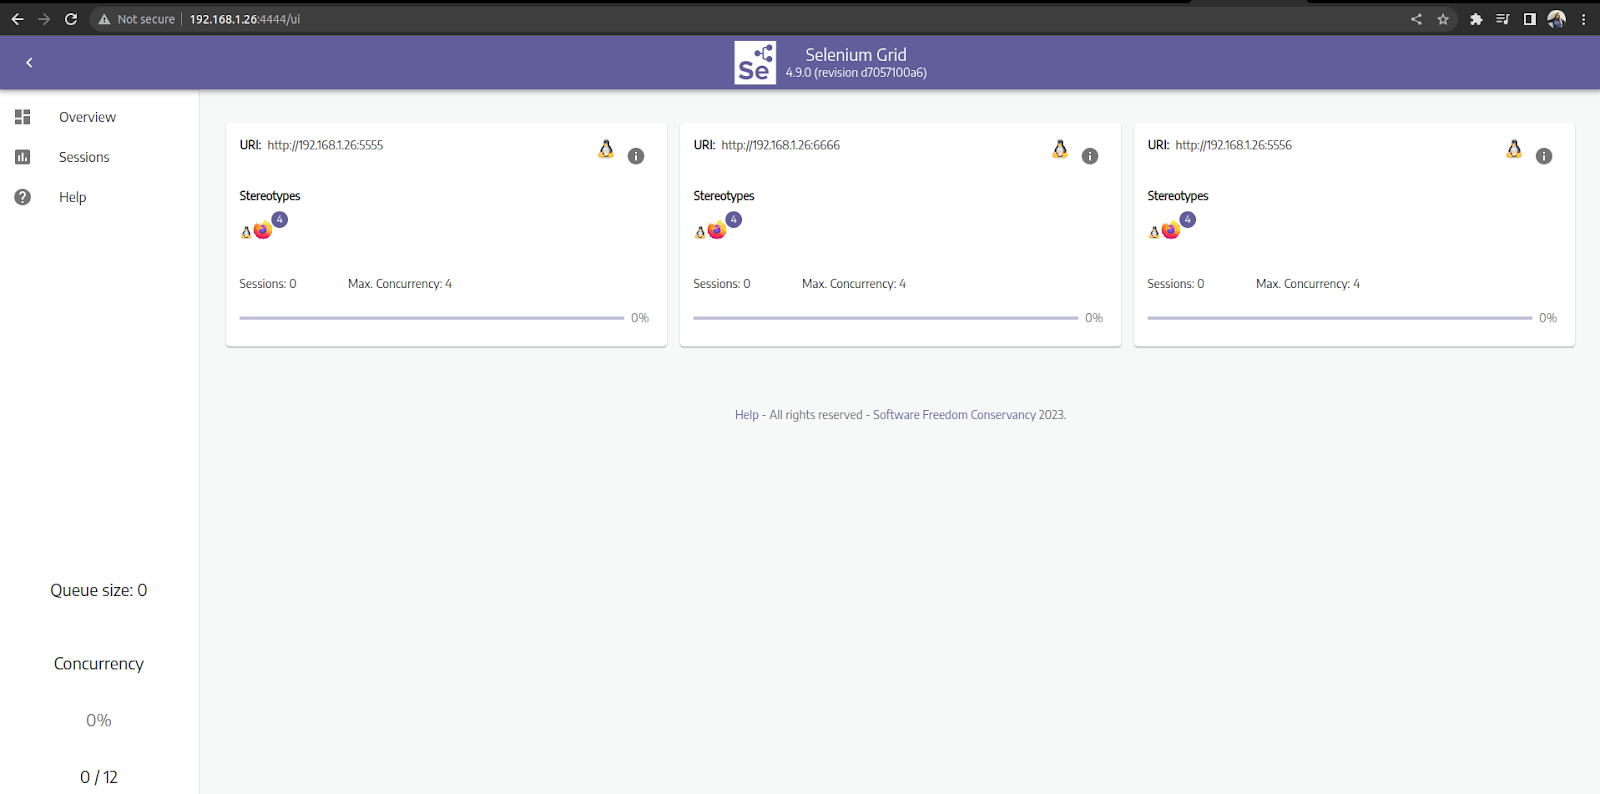Click Stereotypes label on node 5556 card
The height and width of the screenshot is (794, 1600).
1178,196
